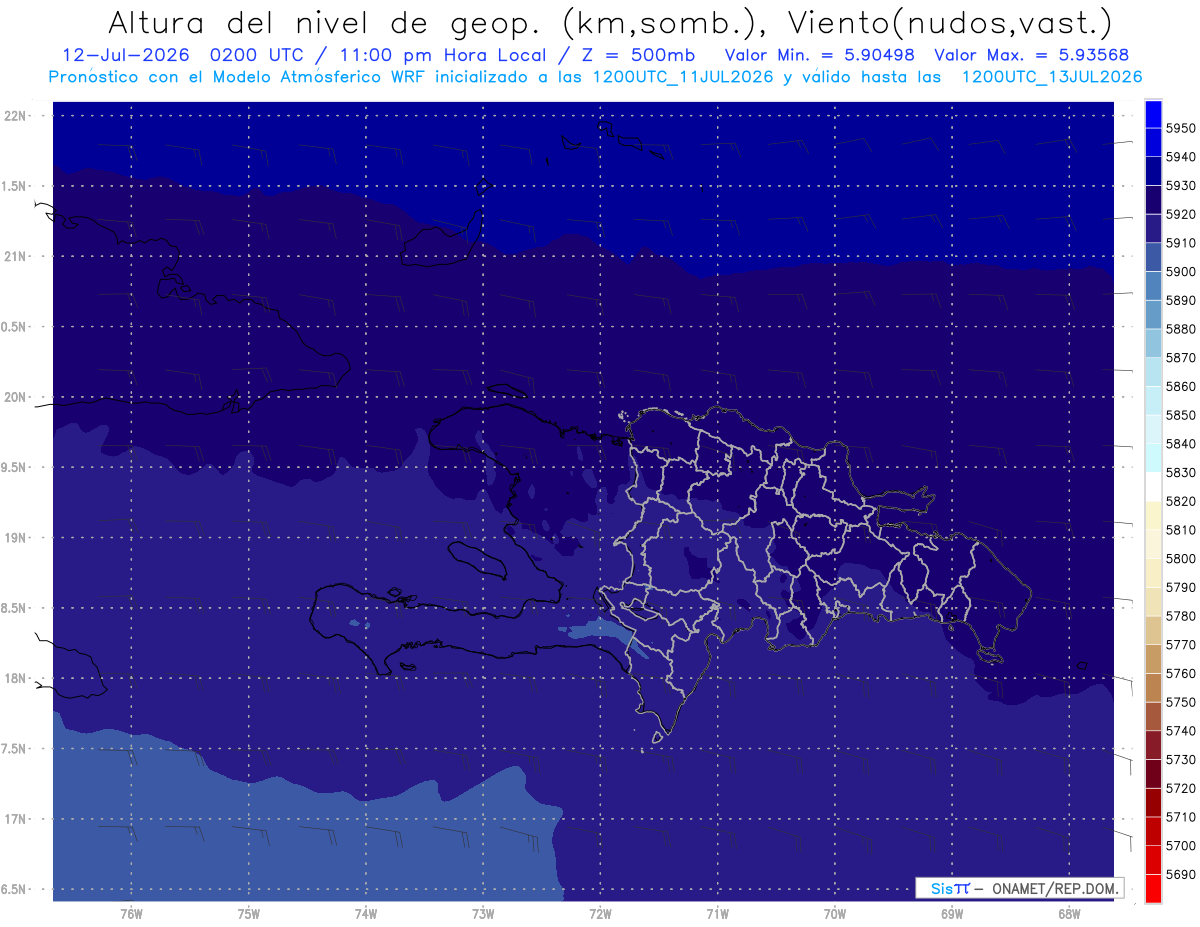The width and height of the screenshot is (1200, 927).
Task: Click the 76W longitude axis label
Action: (x=131, y=914)
